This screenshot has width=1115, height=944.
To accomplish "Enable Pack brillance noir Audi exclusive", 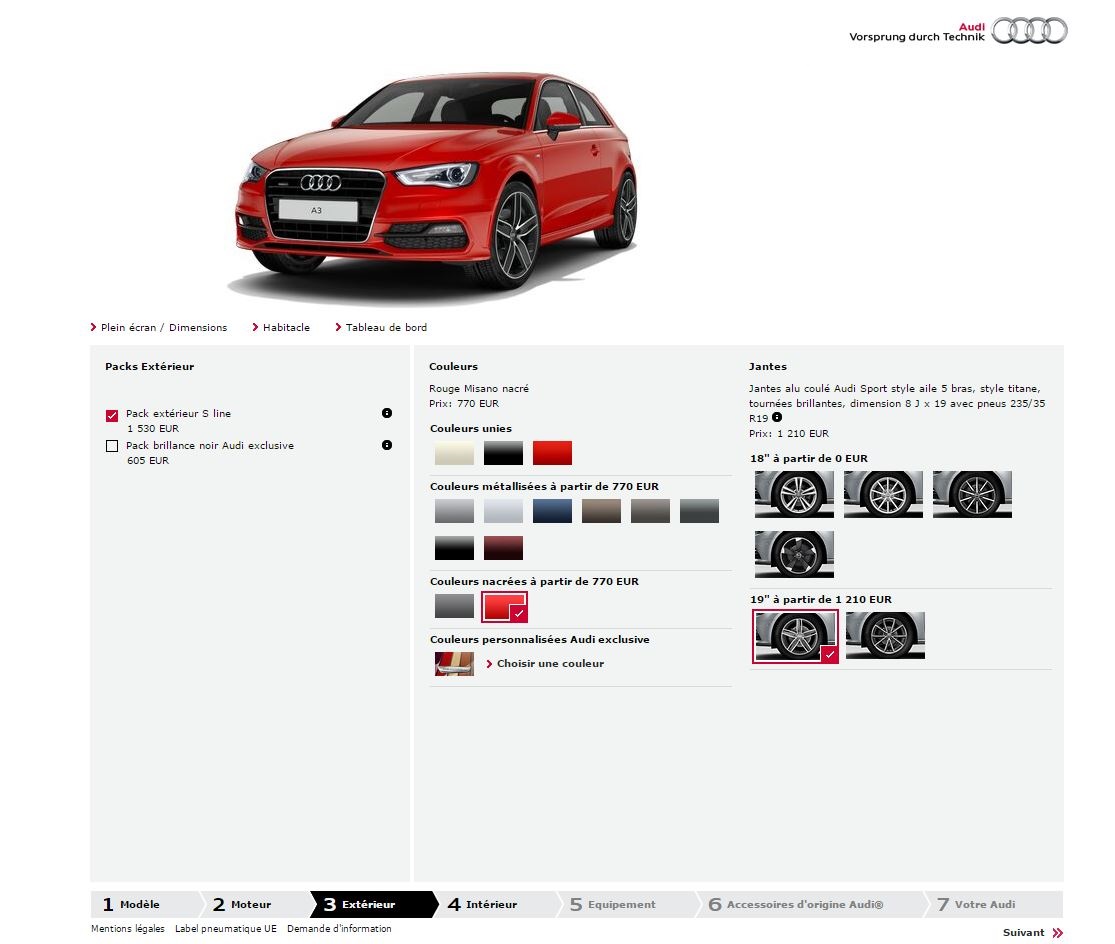I will [112, 446].
